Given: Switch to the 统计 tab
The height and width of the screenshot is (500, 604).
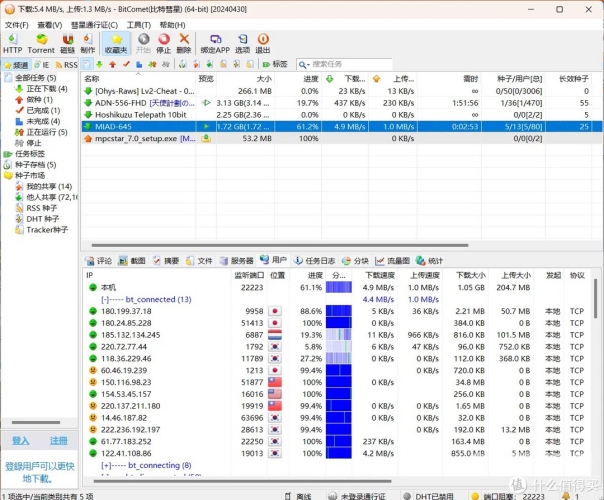Looking at the screenshot, I should (430, 261).
